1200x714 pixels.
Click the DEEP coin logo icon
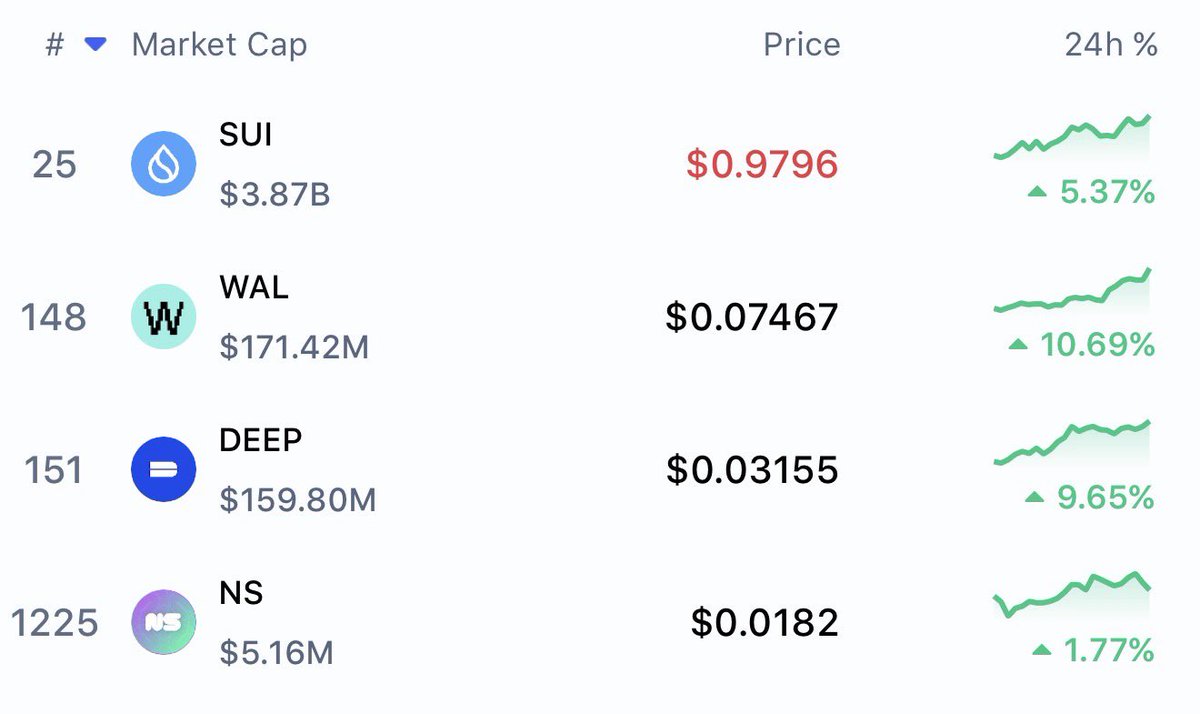click(164, 470)
